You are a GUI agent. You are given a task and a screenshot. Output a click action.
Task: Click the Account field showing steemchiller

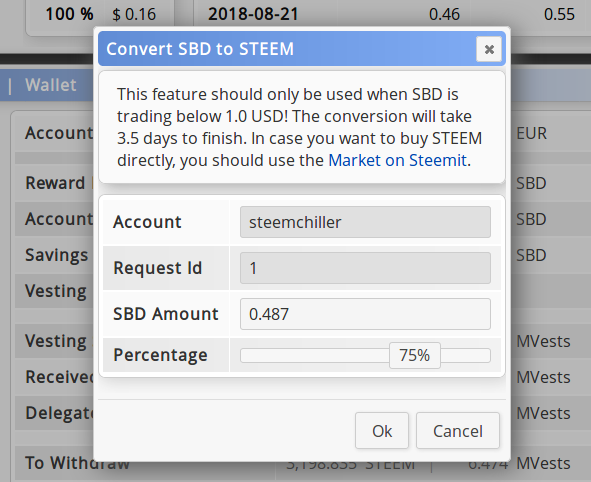coord(365,222)
